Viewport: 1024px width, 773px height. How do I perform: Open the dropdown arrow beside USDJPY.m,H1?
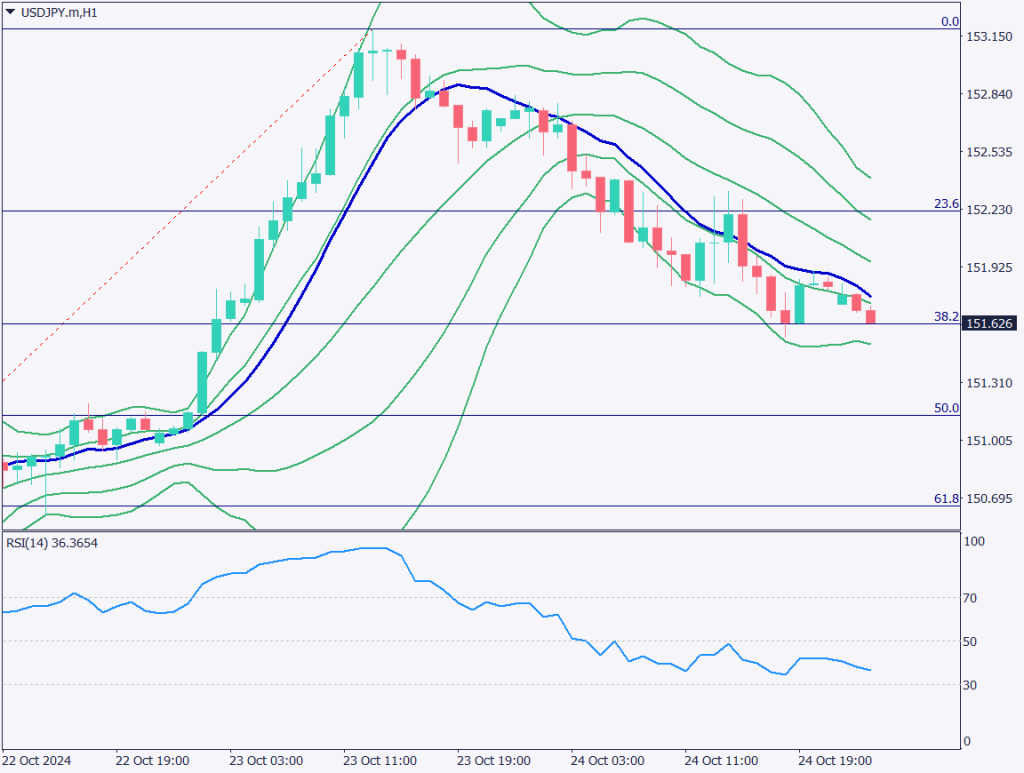click(10, 13)
